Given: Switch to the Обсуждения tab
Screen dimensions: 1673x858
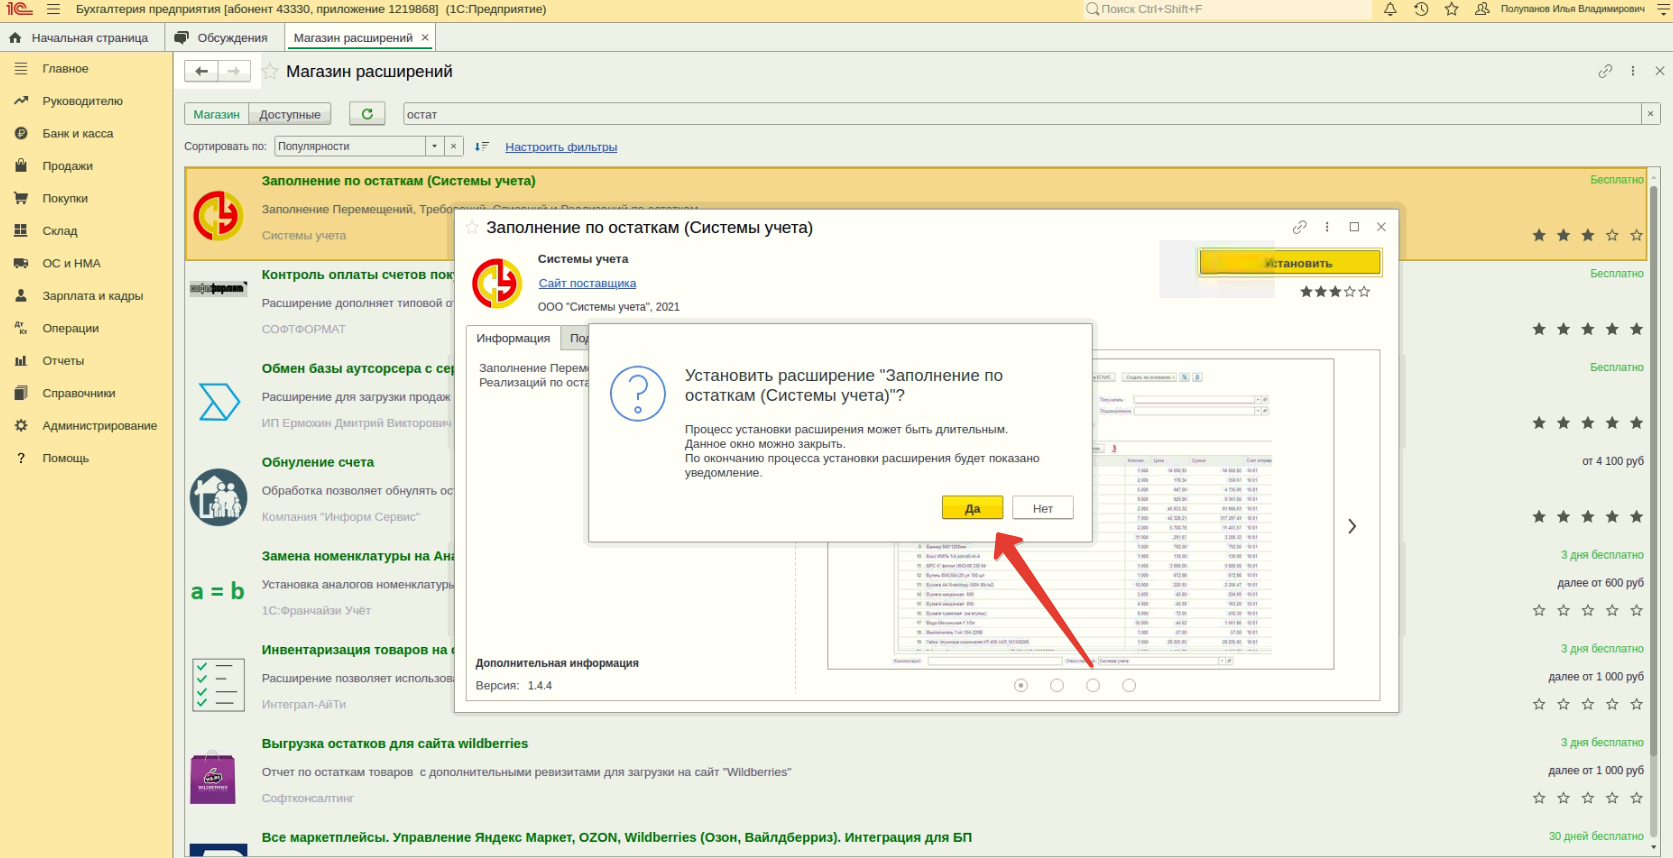Looking at the screenshot, I should click(231, 38).
